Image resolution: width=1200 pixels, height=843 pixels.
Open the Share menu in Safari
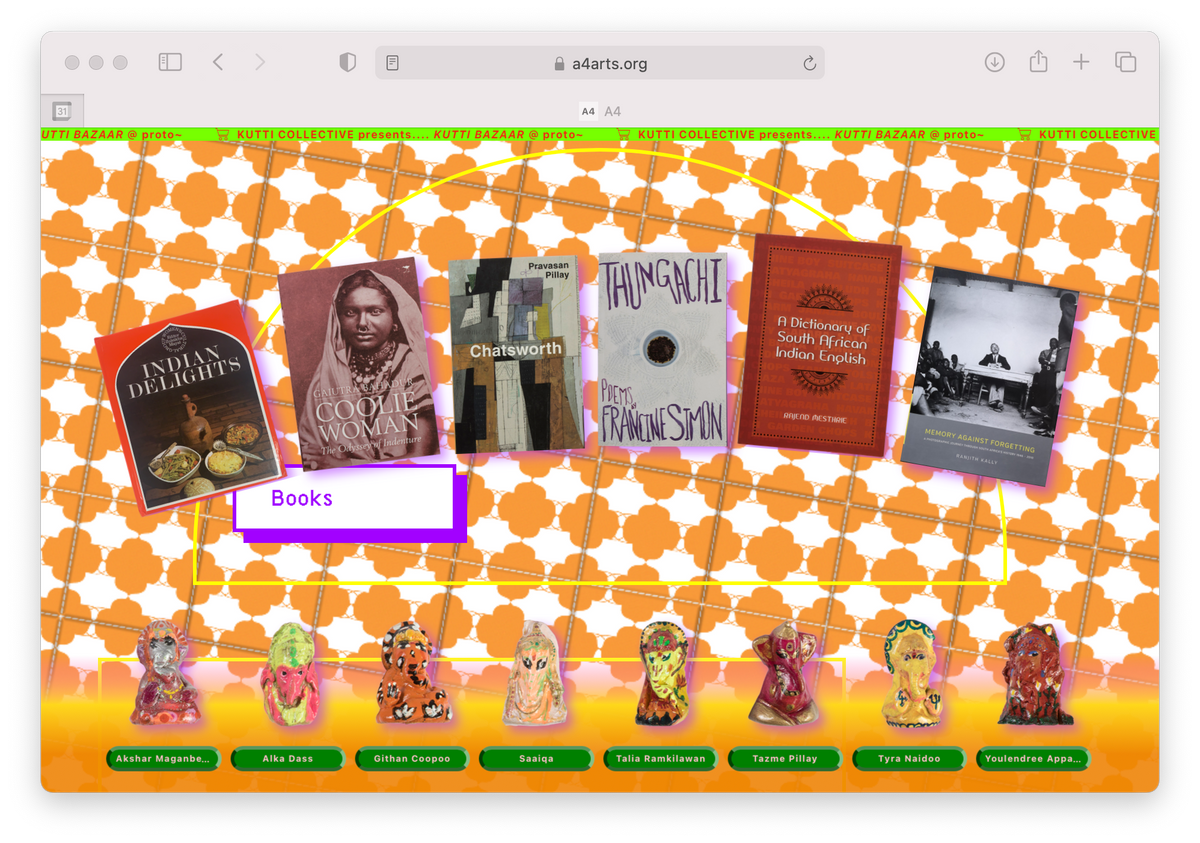(x=1038, y=62)
